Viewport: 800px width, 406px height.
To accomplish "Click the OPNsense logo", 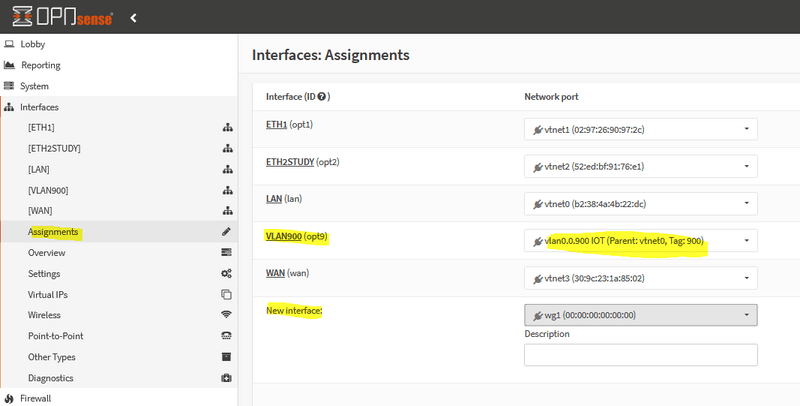I will coord(62,17).
